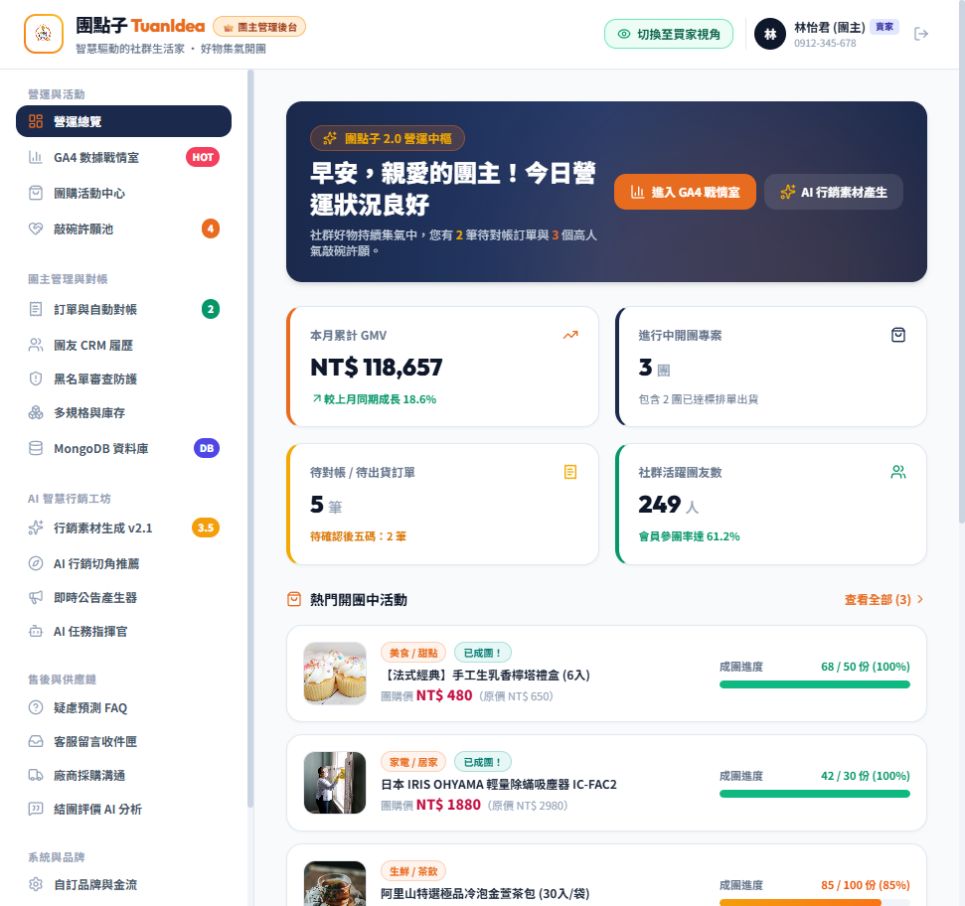Click the users icon on 社群活躍團友數 card
The height and width of the screenshot is (906, 965).
898,472
